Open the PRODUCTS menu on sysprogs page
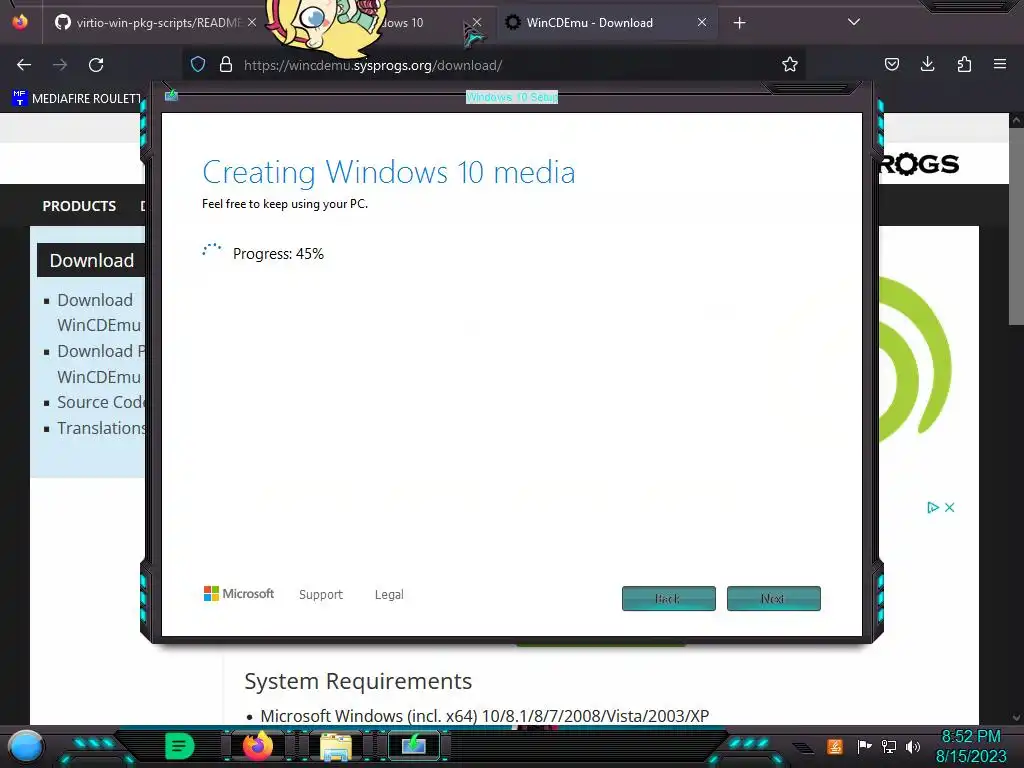Screen dimensions: 1024x768 click(x=79, y=206)
